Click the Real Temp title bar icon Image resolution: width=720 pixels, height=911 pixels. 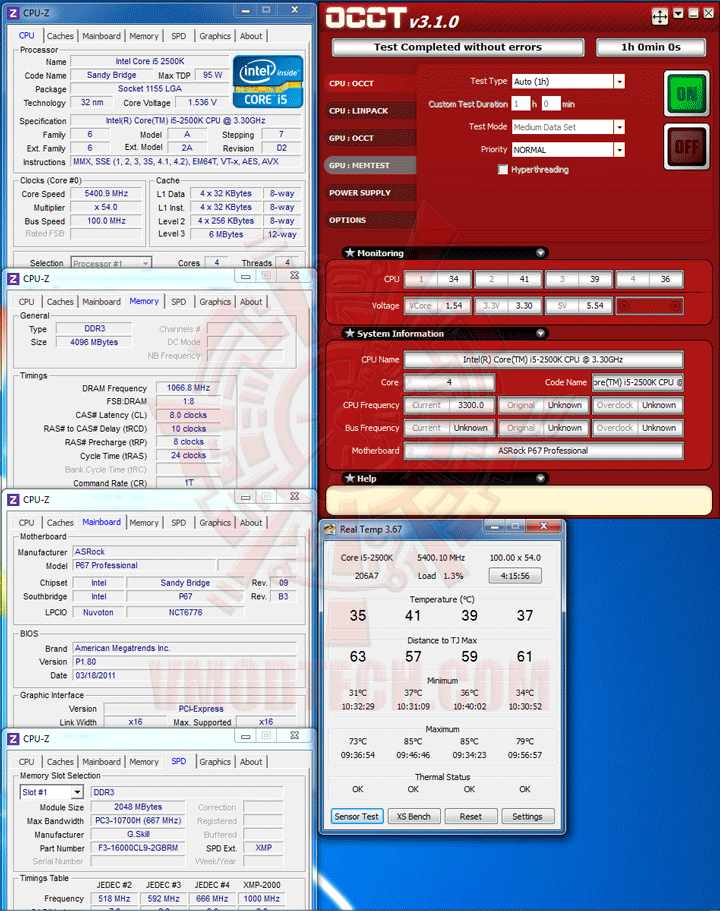point(330,529)
